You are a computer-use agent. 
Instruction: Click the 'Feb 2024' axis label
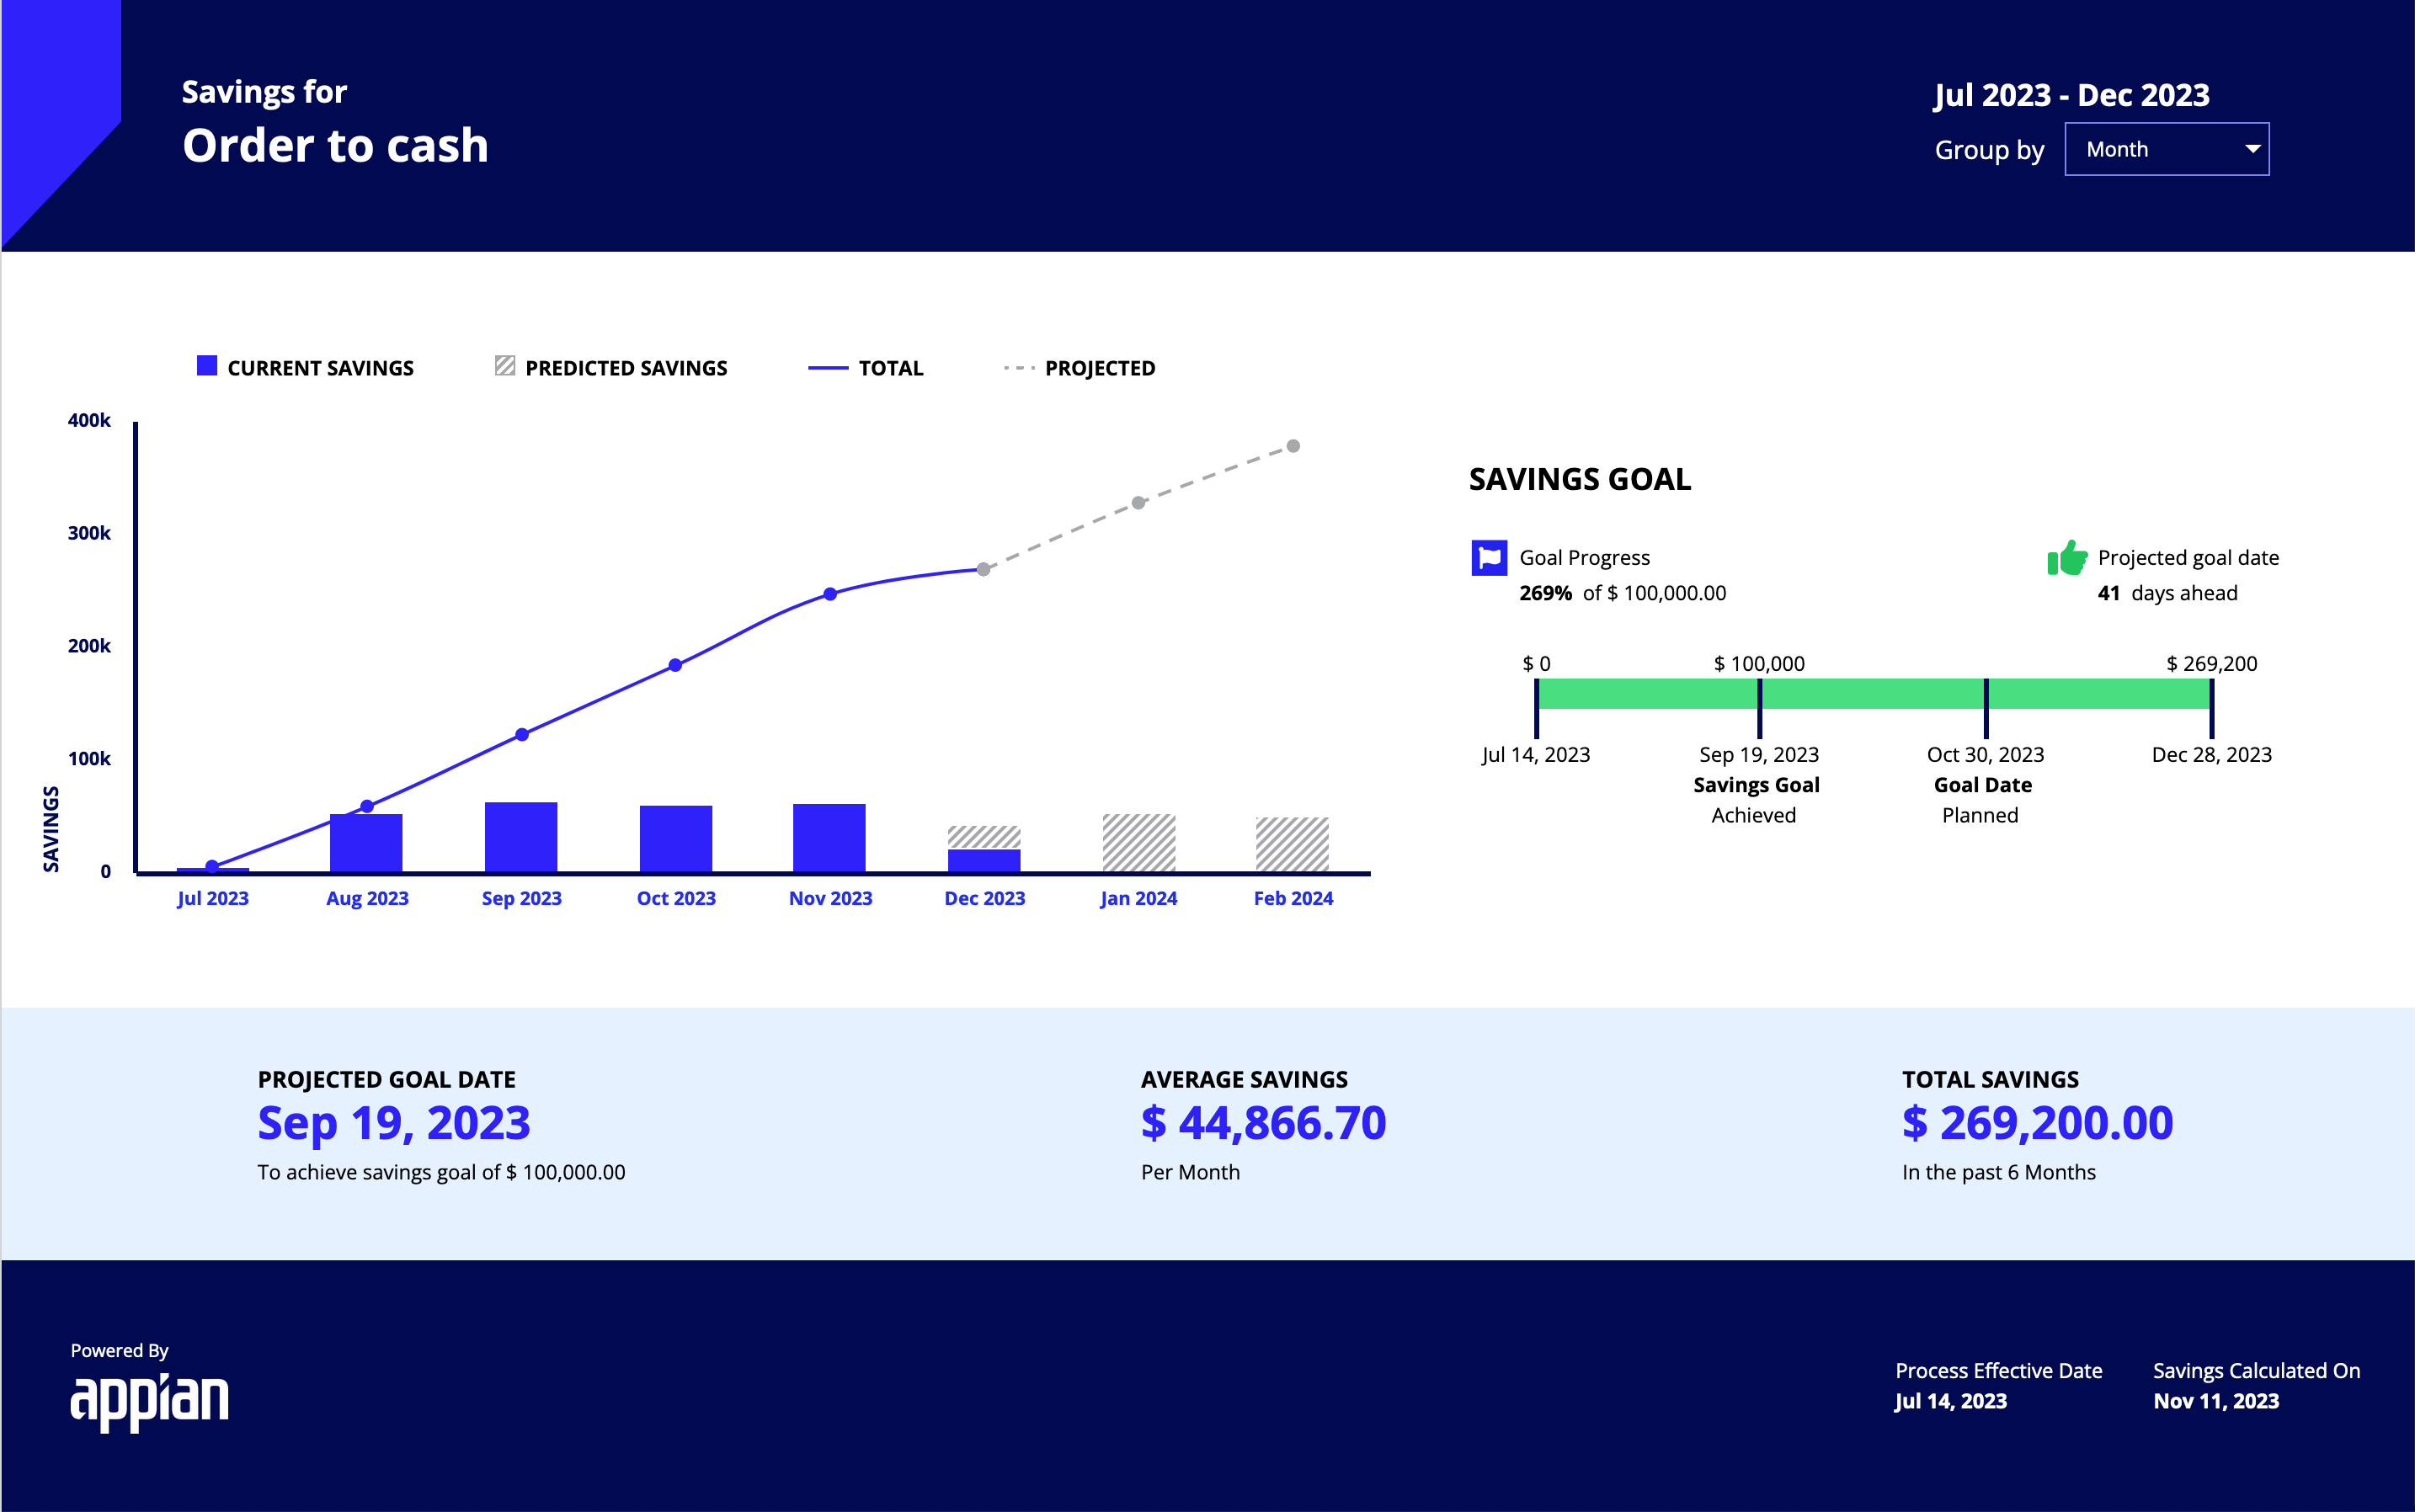[x=1293, y=898]
